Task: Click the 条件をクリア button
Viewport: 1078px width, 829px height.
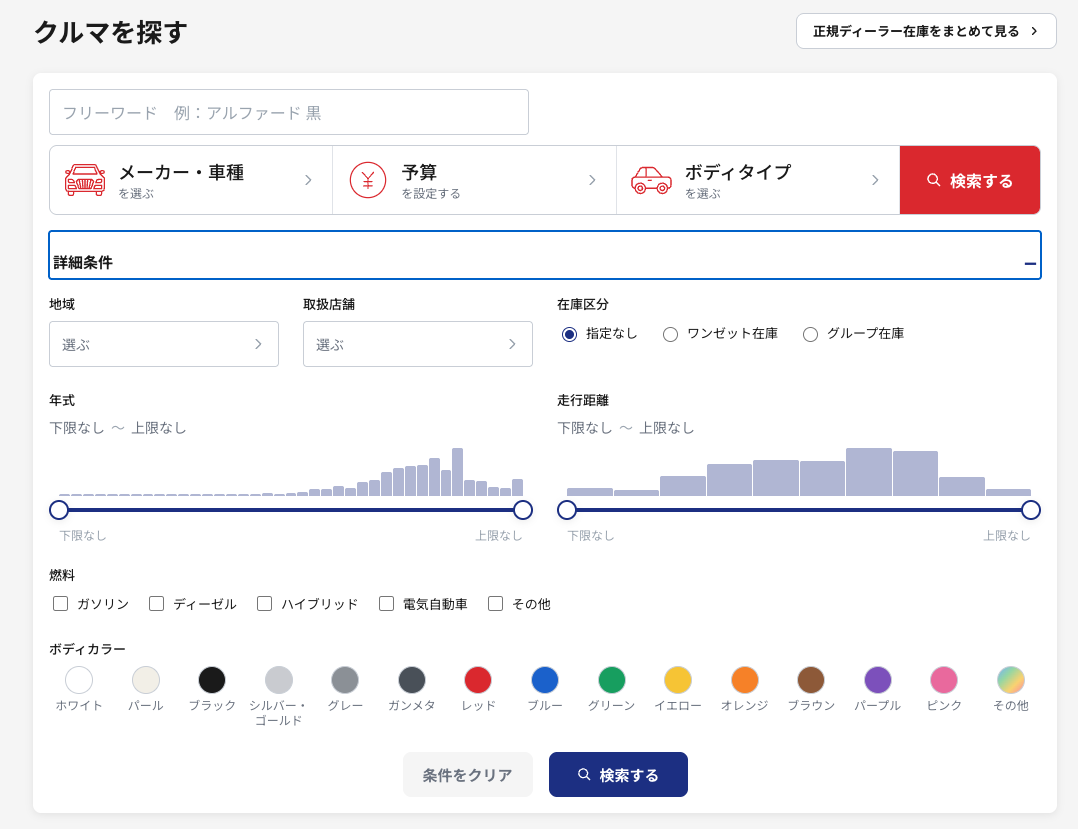Action: (468, 775)
